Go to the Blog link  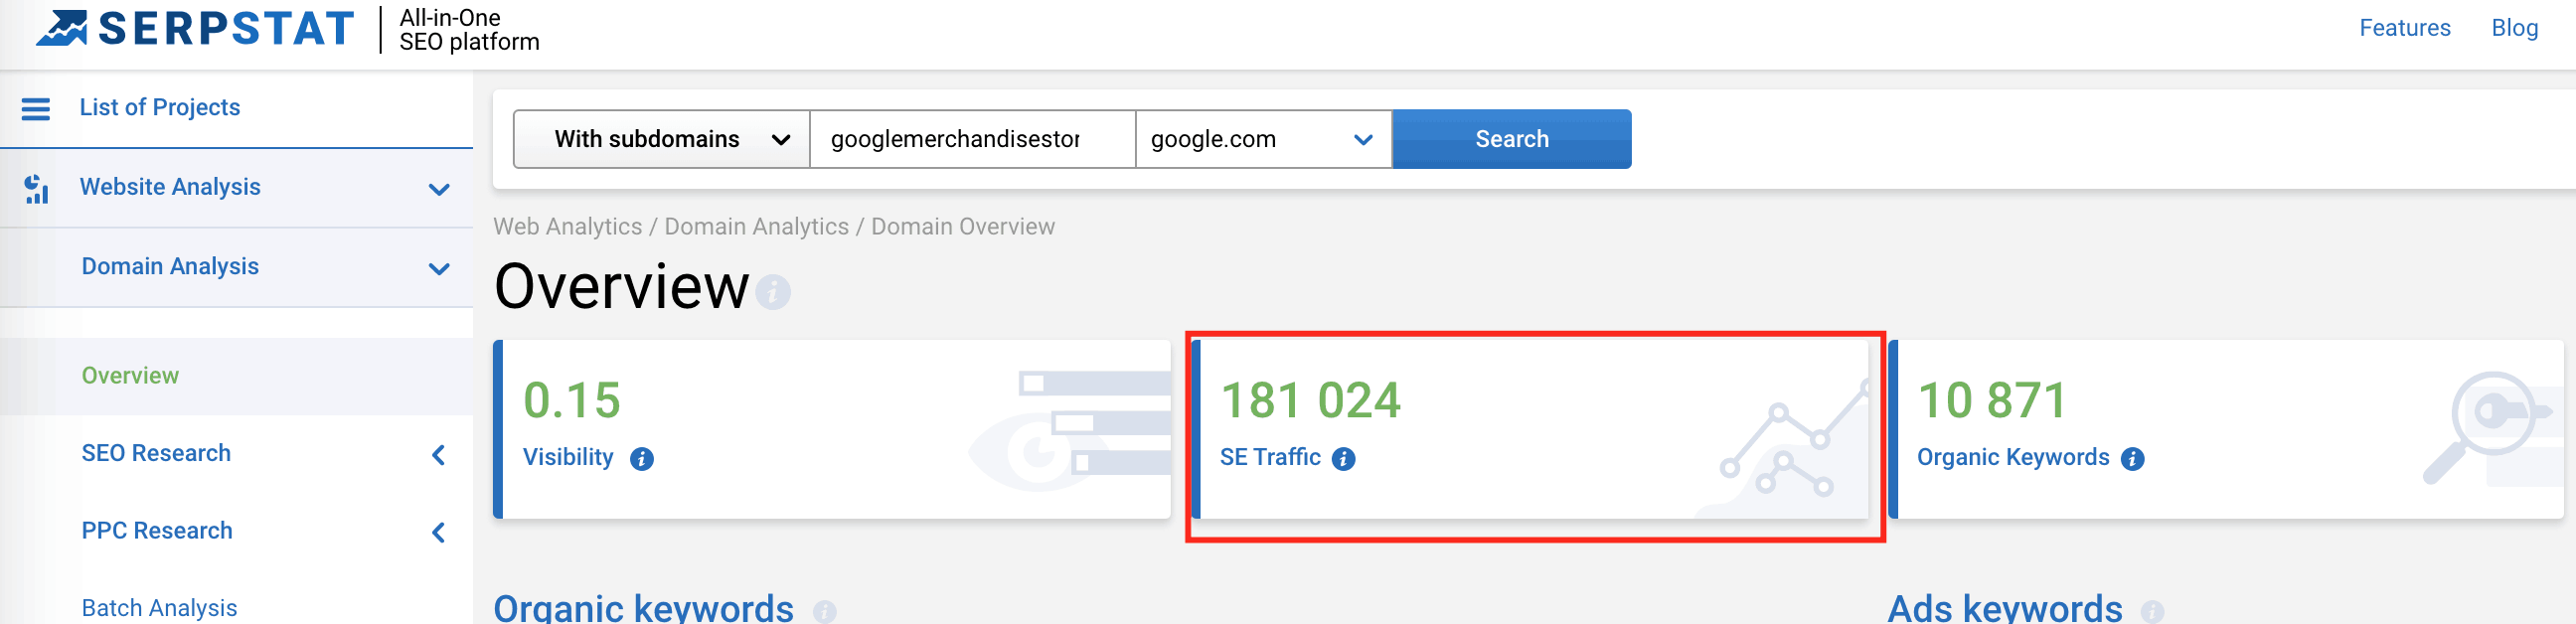click(2514, 28)
